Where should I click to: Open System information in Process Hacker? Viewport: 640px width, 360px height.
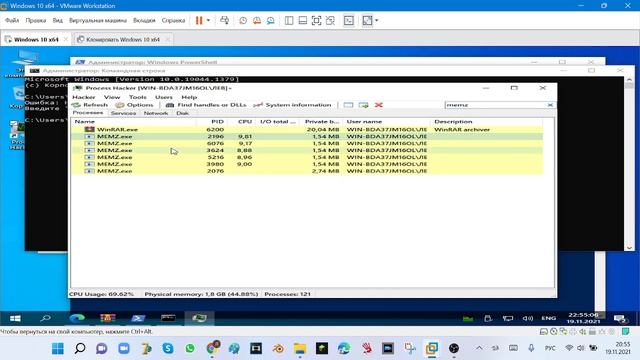(293, 105)
